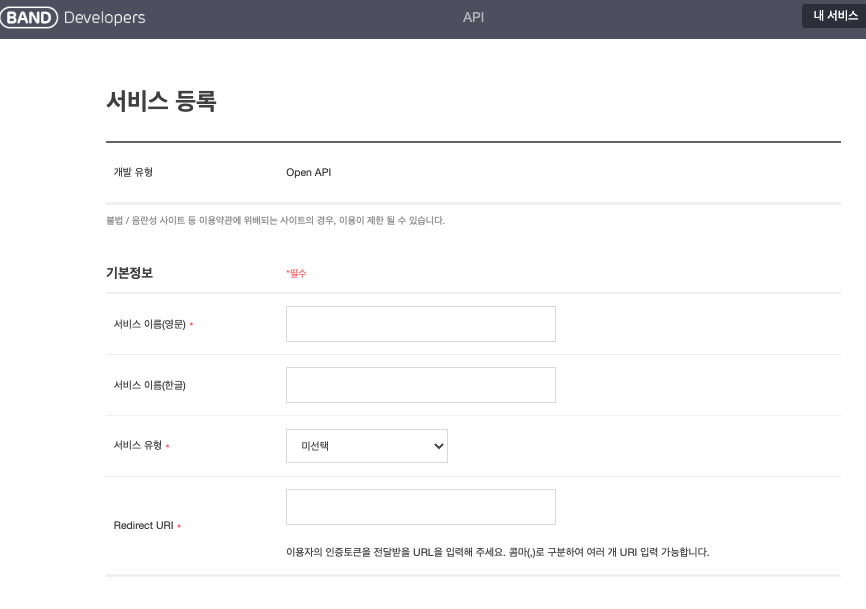Click the Redirect URI help text about 인증토큰
The width and height of the screenshot is (866, 609).
[498, 552]
